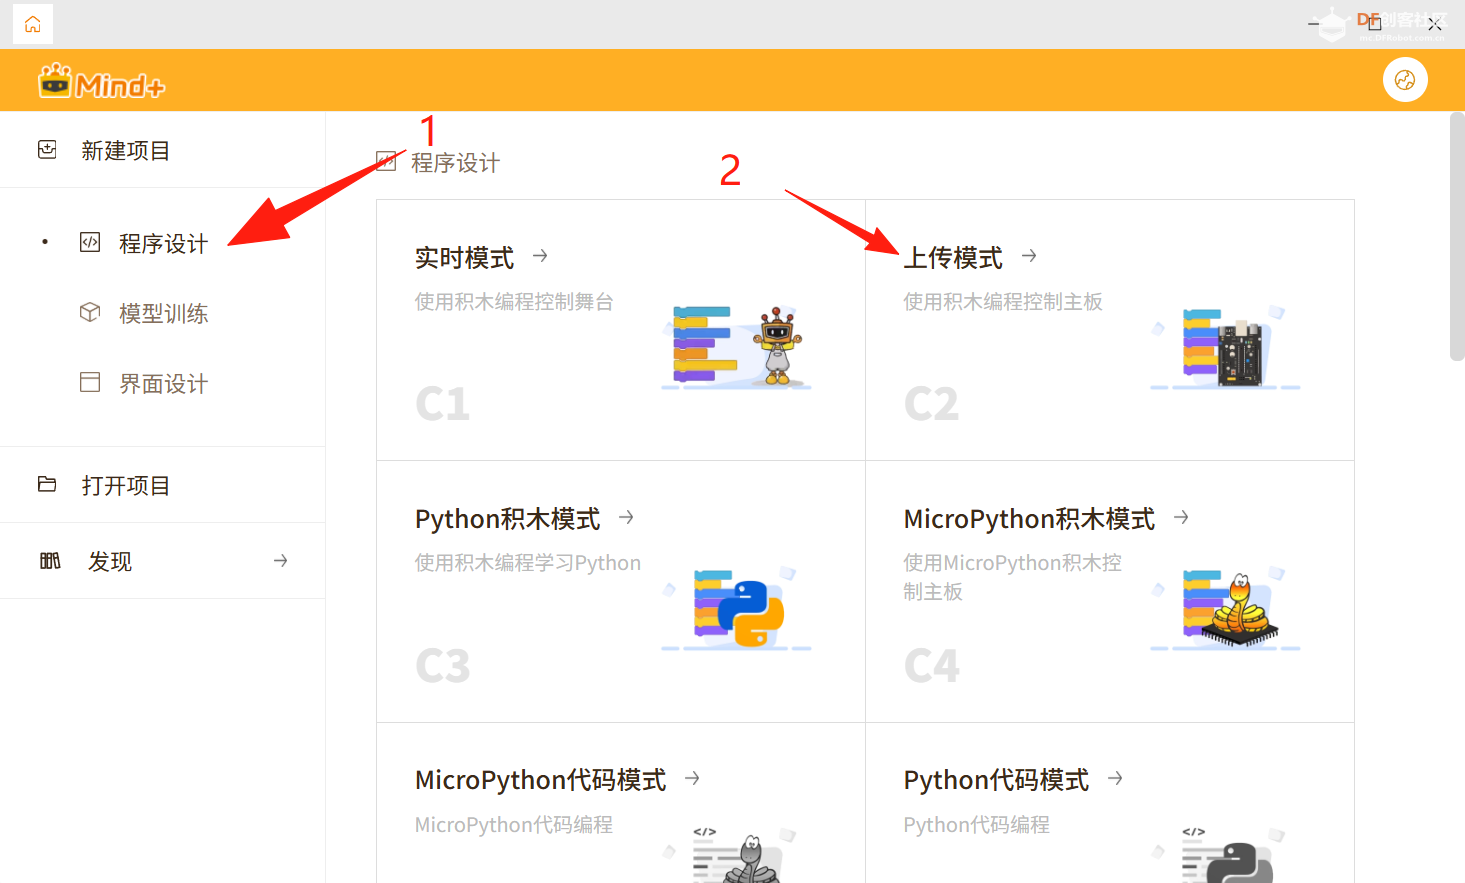Open the language globe icon at top right
1465x883 pixels.
pyautogui.click(x=1405, y=79)
